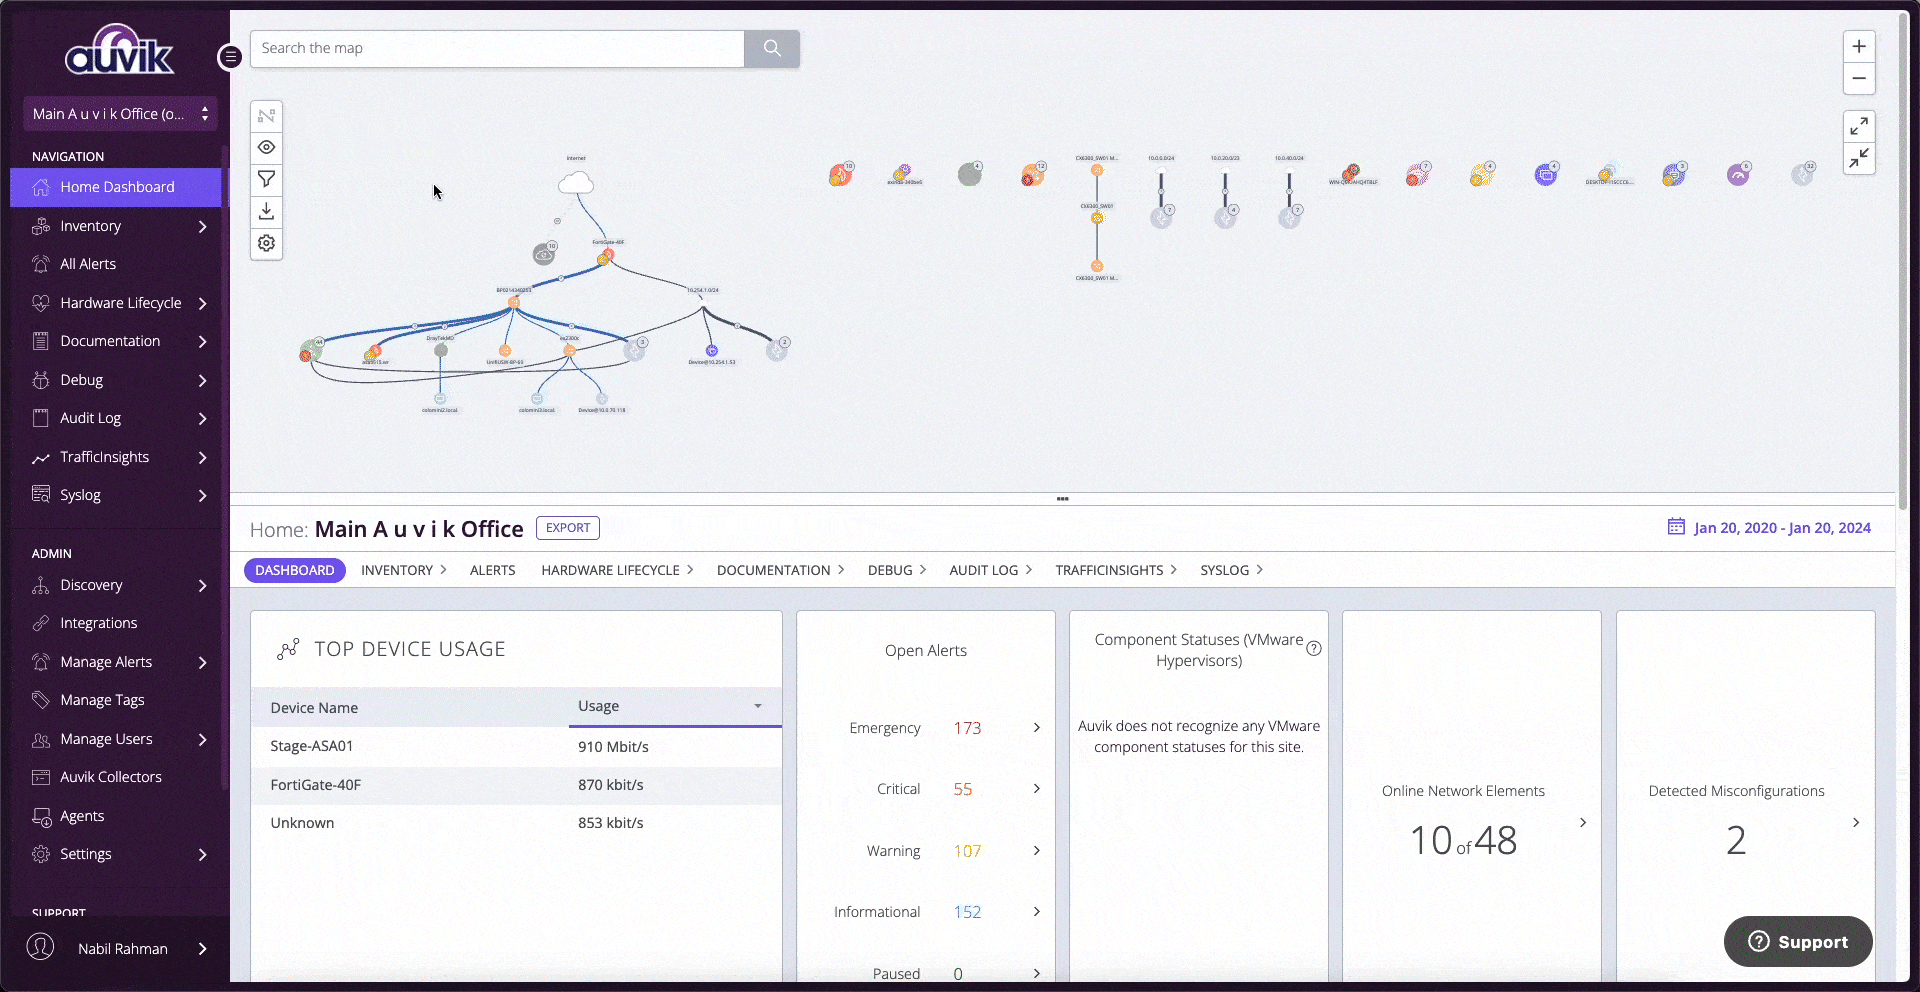Expand the Documentation sidebar menu

(x=203, y=341)
